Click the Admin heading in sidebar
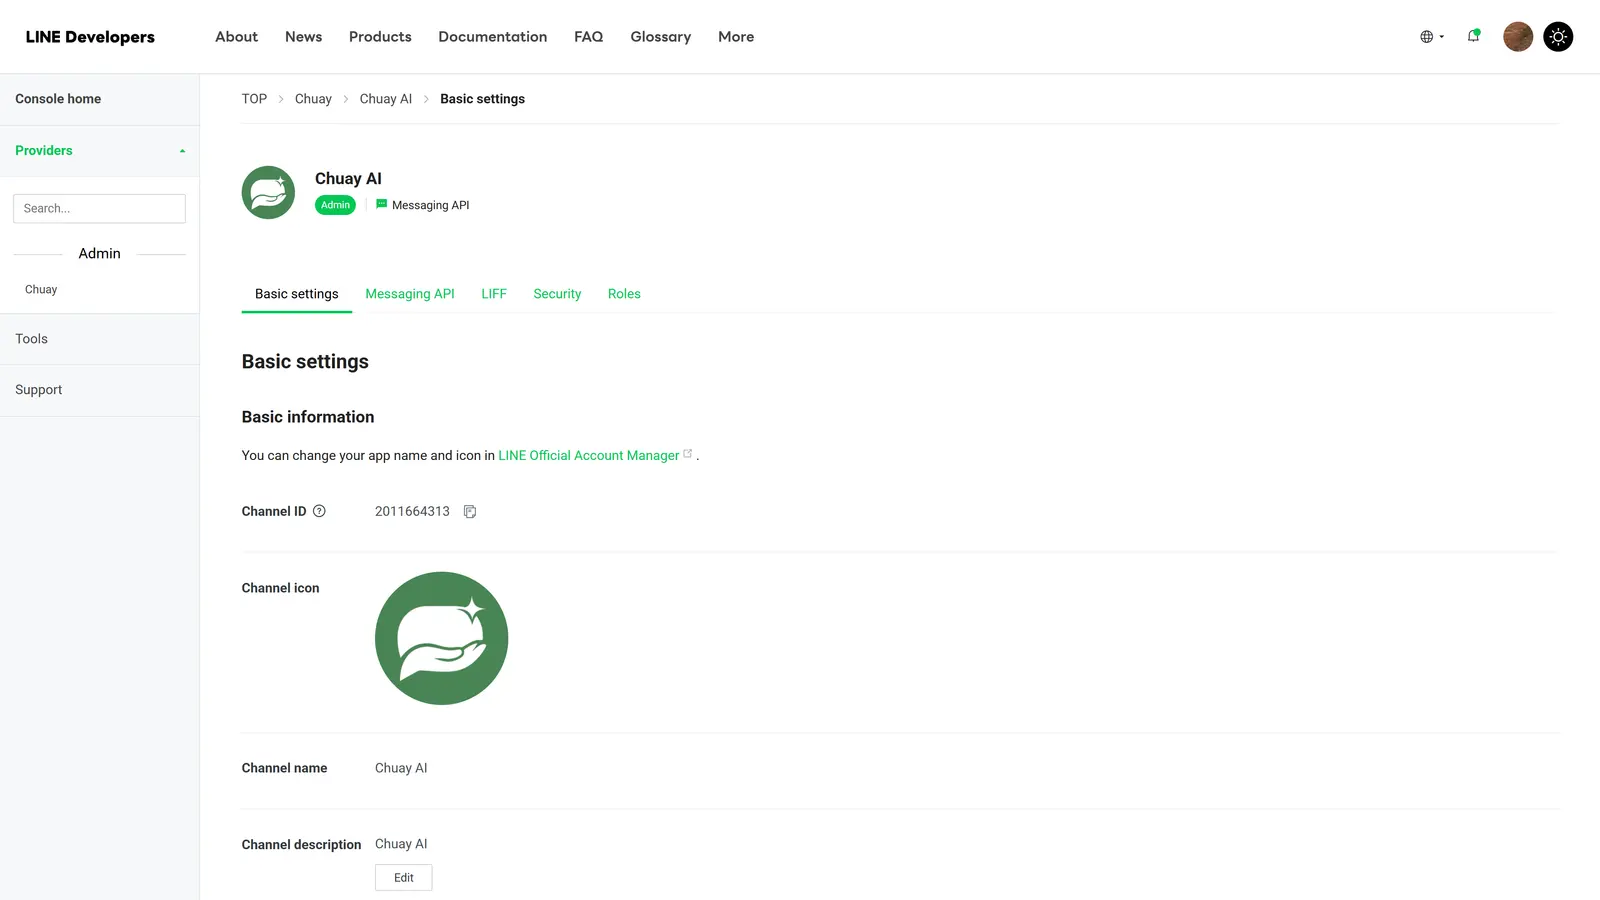The width and height of the screenshot is (1600, 900). (99, 254)
